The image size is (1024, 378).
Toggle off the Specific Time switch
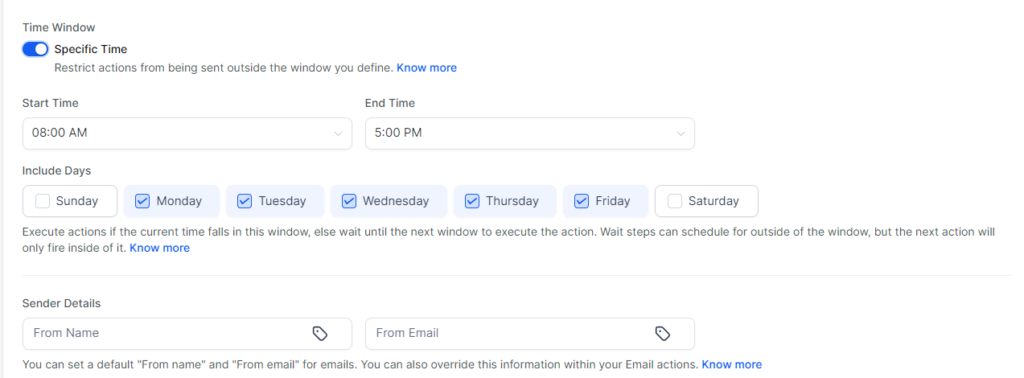click(x=35, y=49)
